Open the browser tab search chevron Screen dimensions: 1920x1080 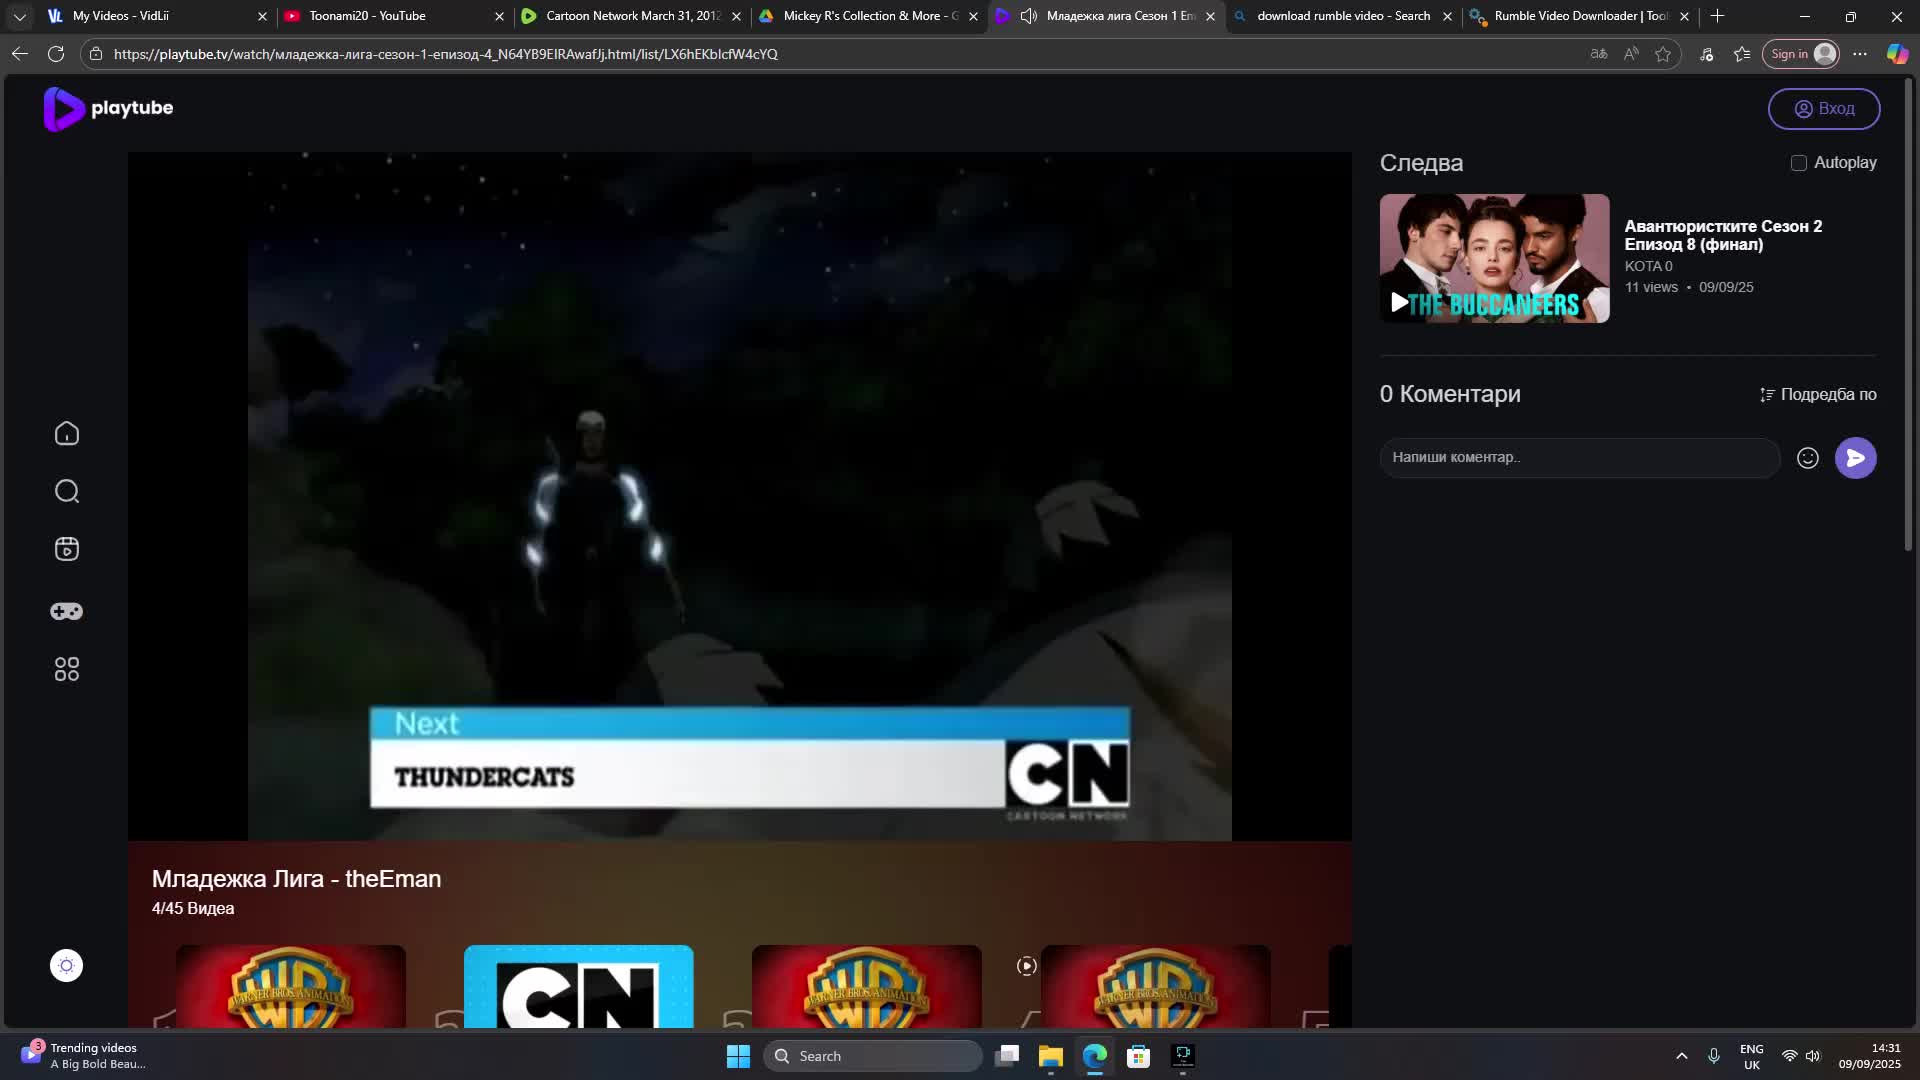tap(19, 16)
